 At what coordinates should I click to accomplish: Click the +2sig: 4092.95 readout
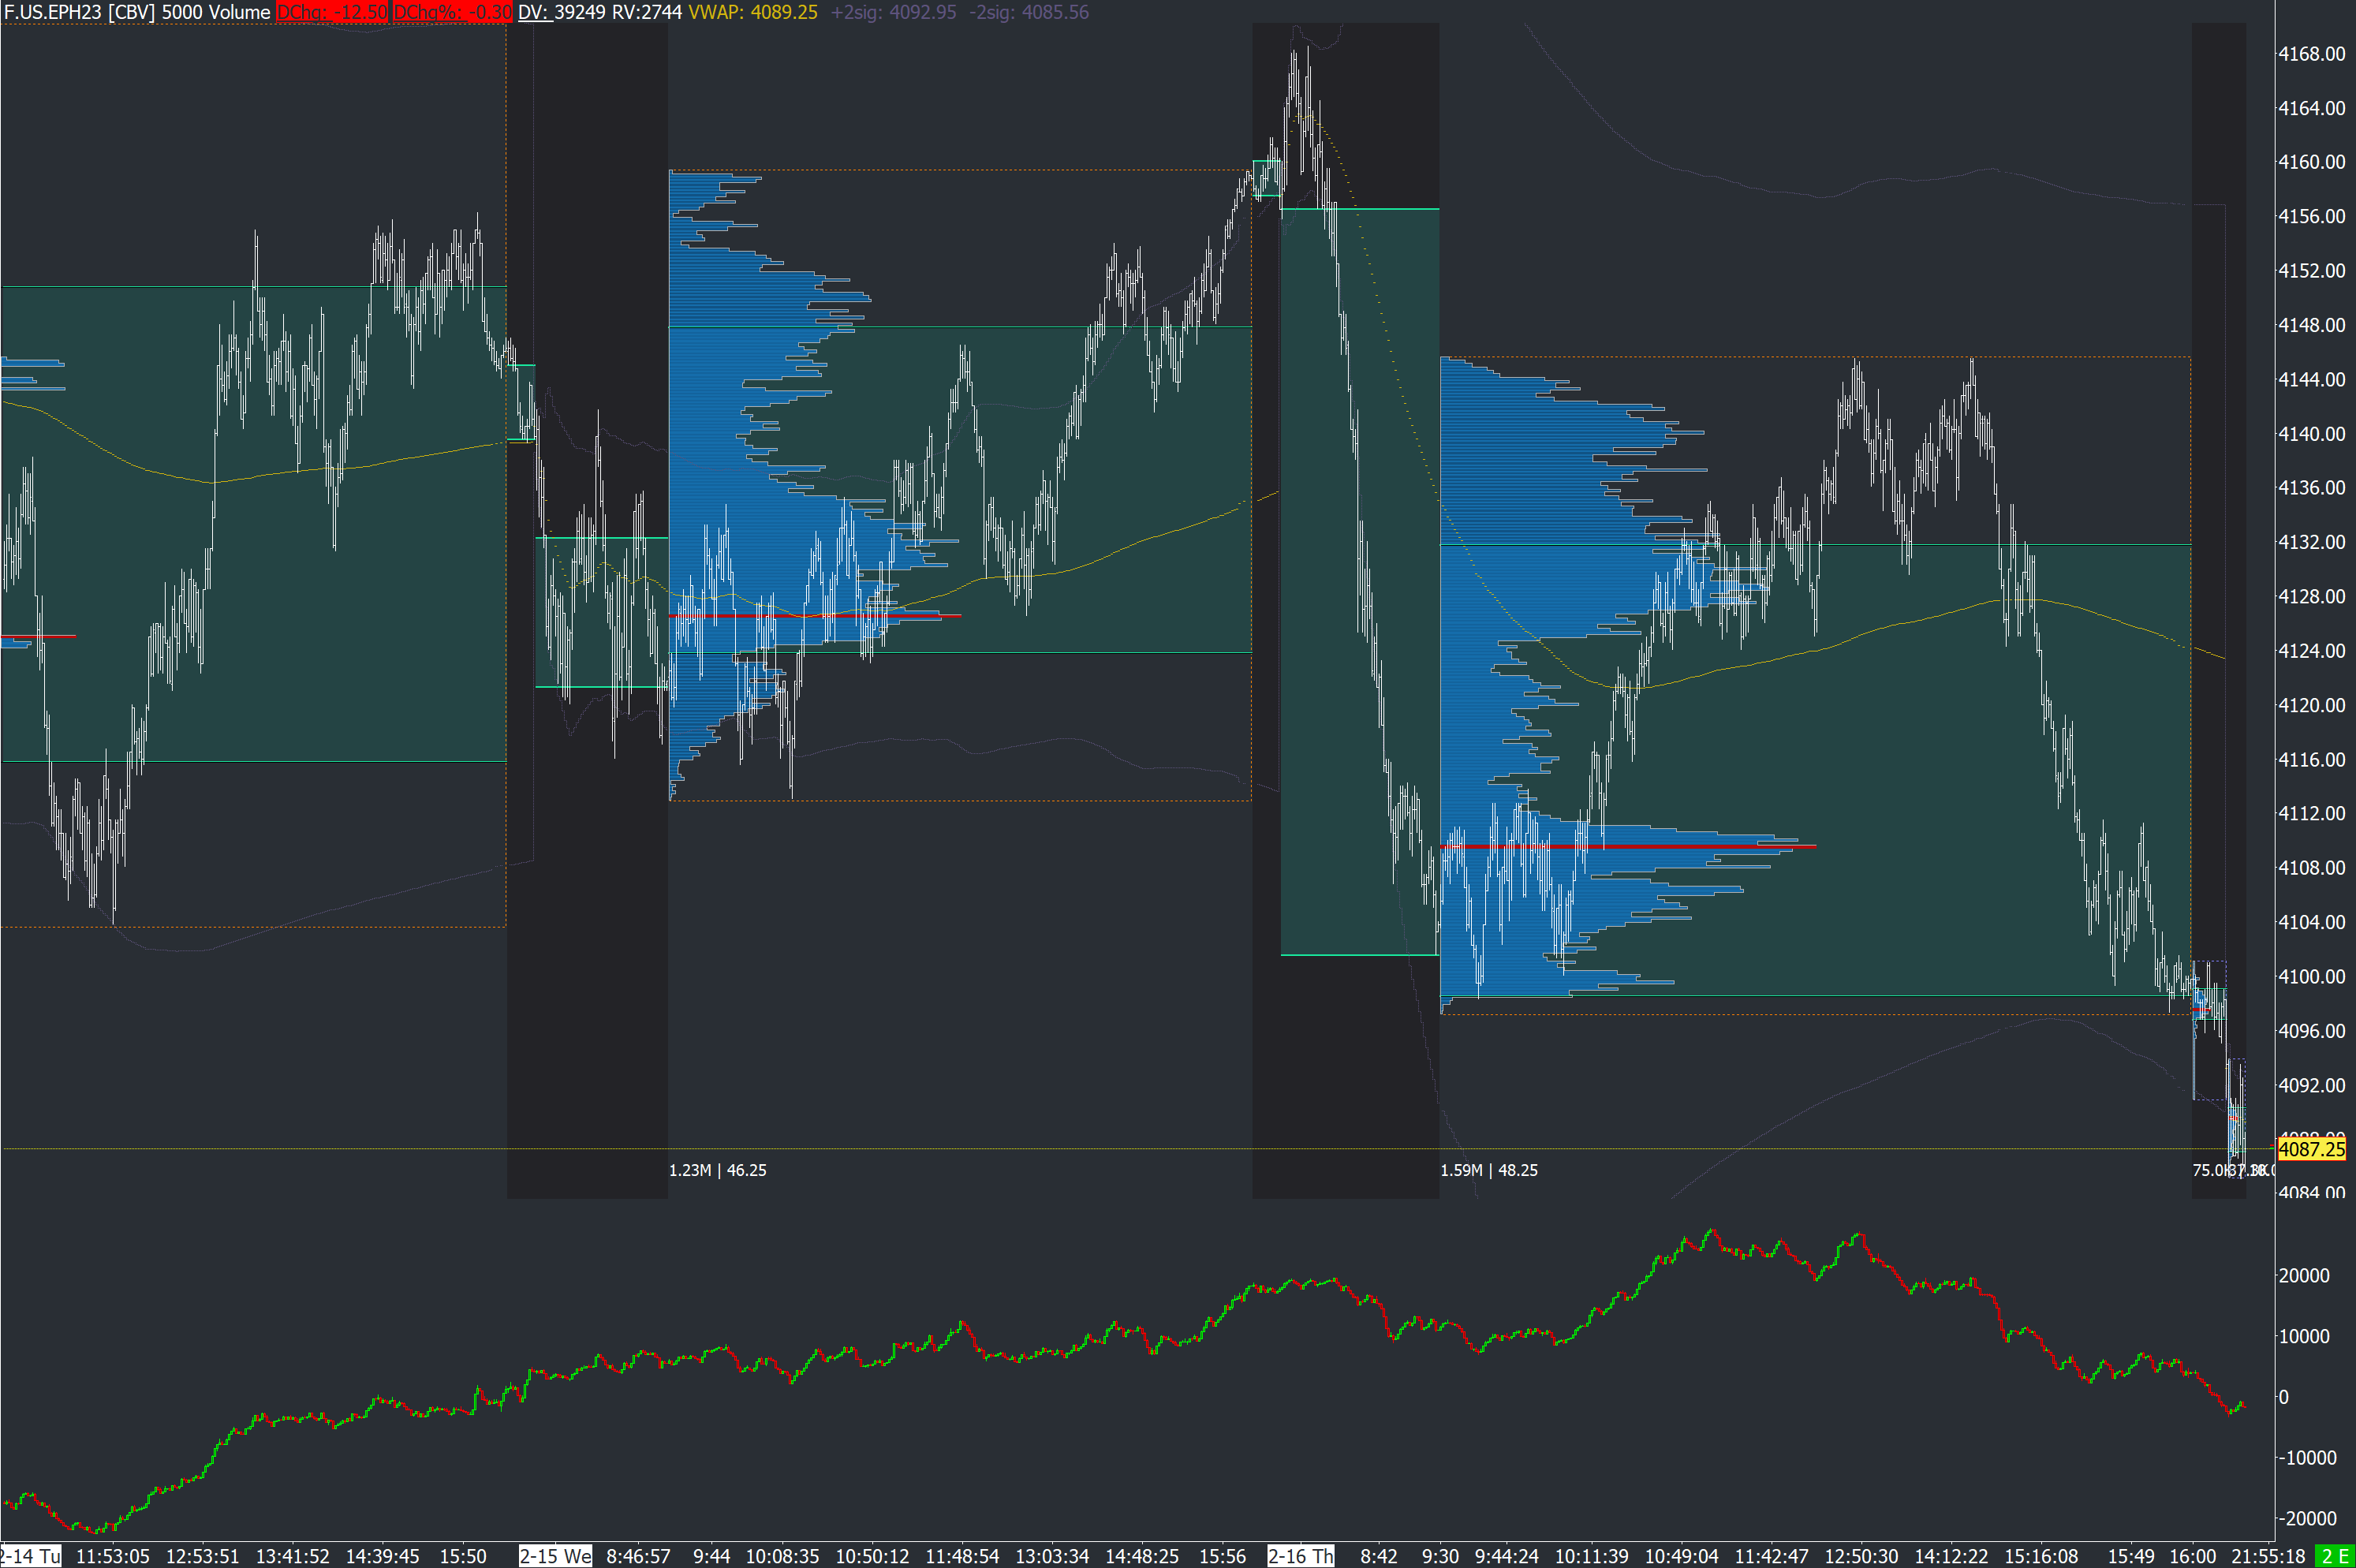(893, 12)
